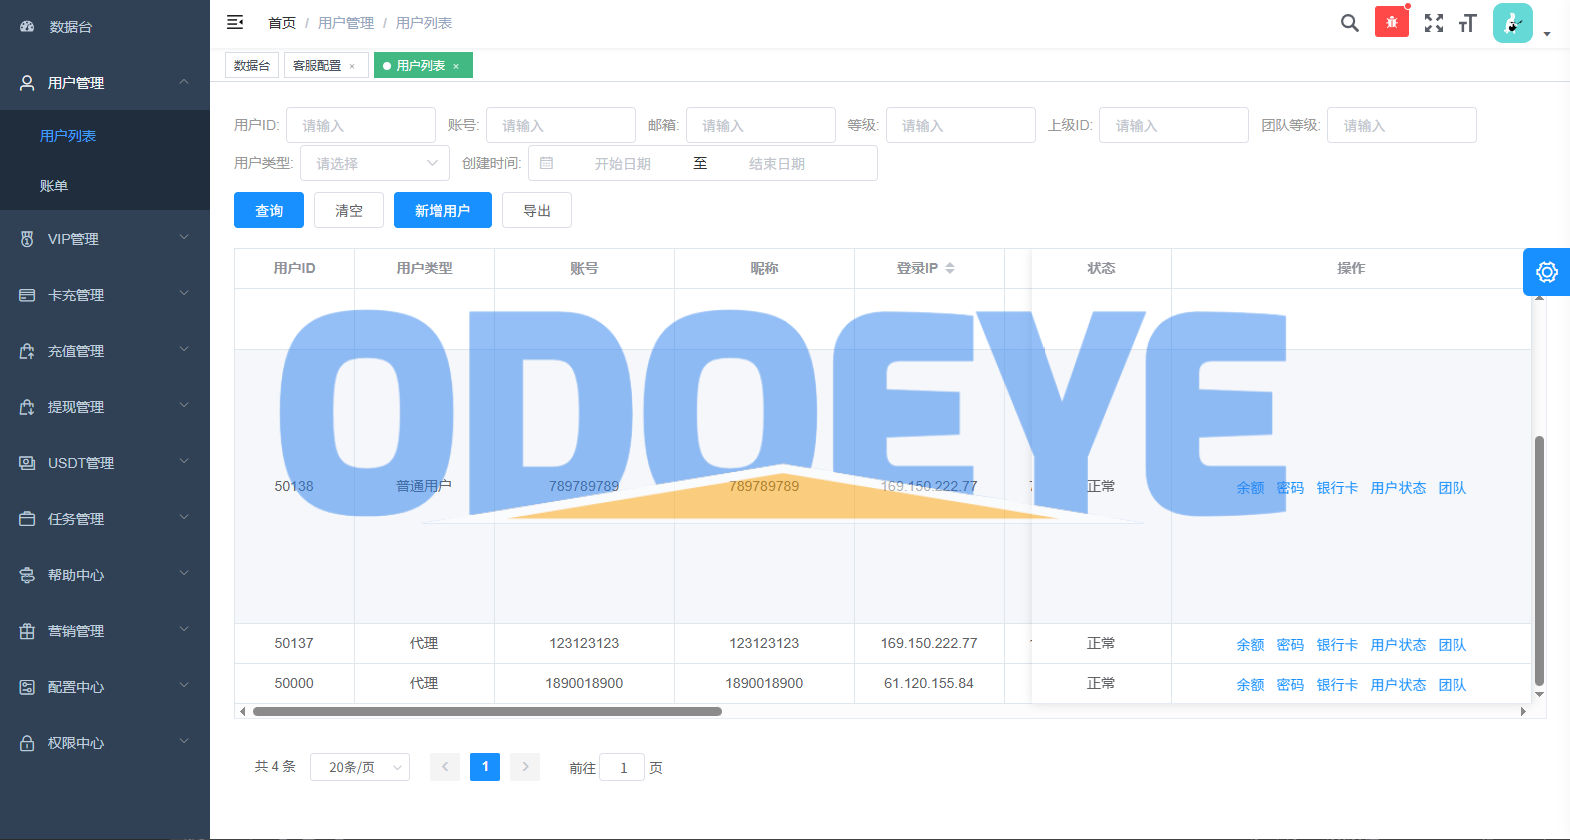Viewport: 1570px width, 840px height.
Task: Close the 客服配置 tab
Action: 352,66
